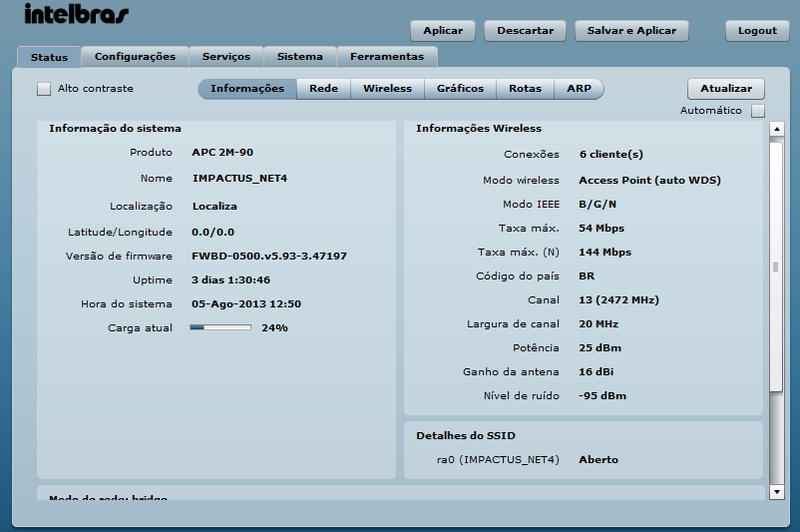This screenshot has width=800, height=532.
Task: Click the B/G/N IEEE mode value
Action: pyautogui.click(x=597, y=205)
